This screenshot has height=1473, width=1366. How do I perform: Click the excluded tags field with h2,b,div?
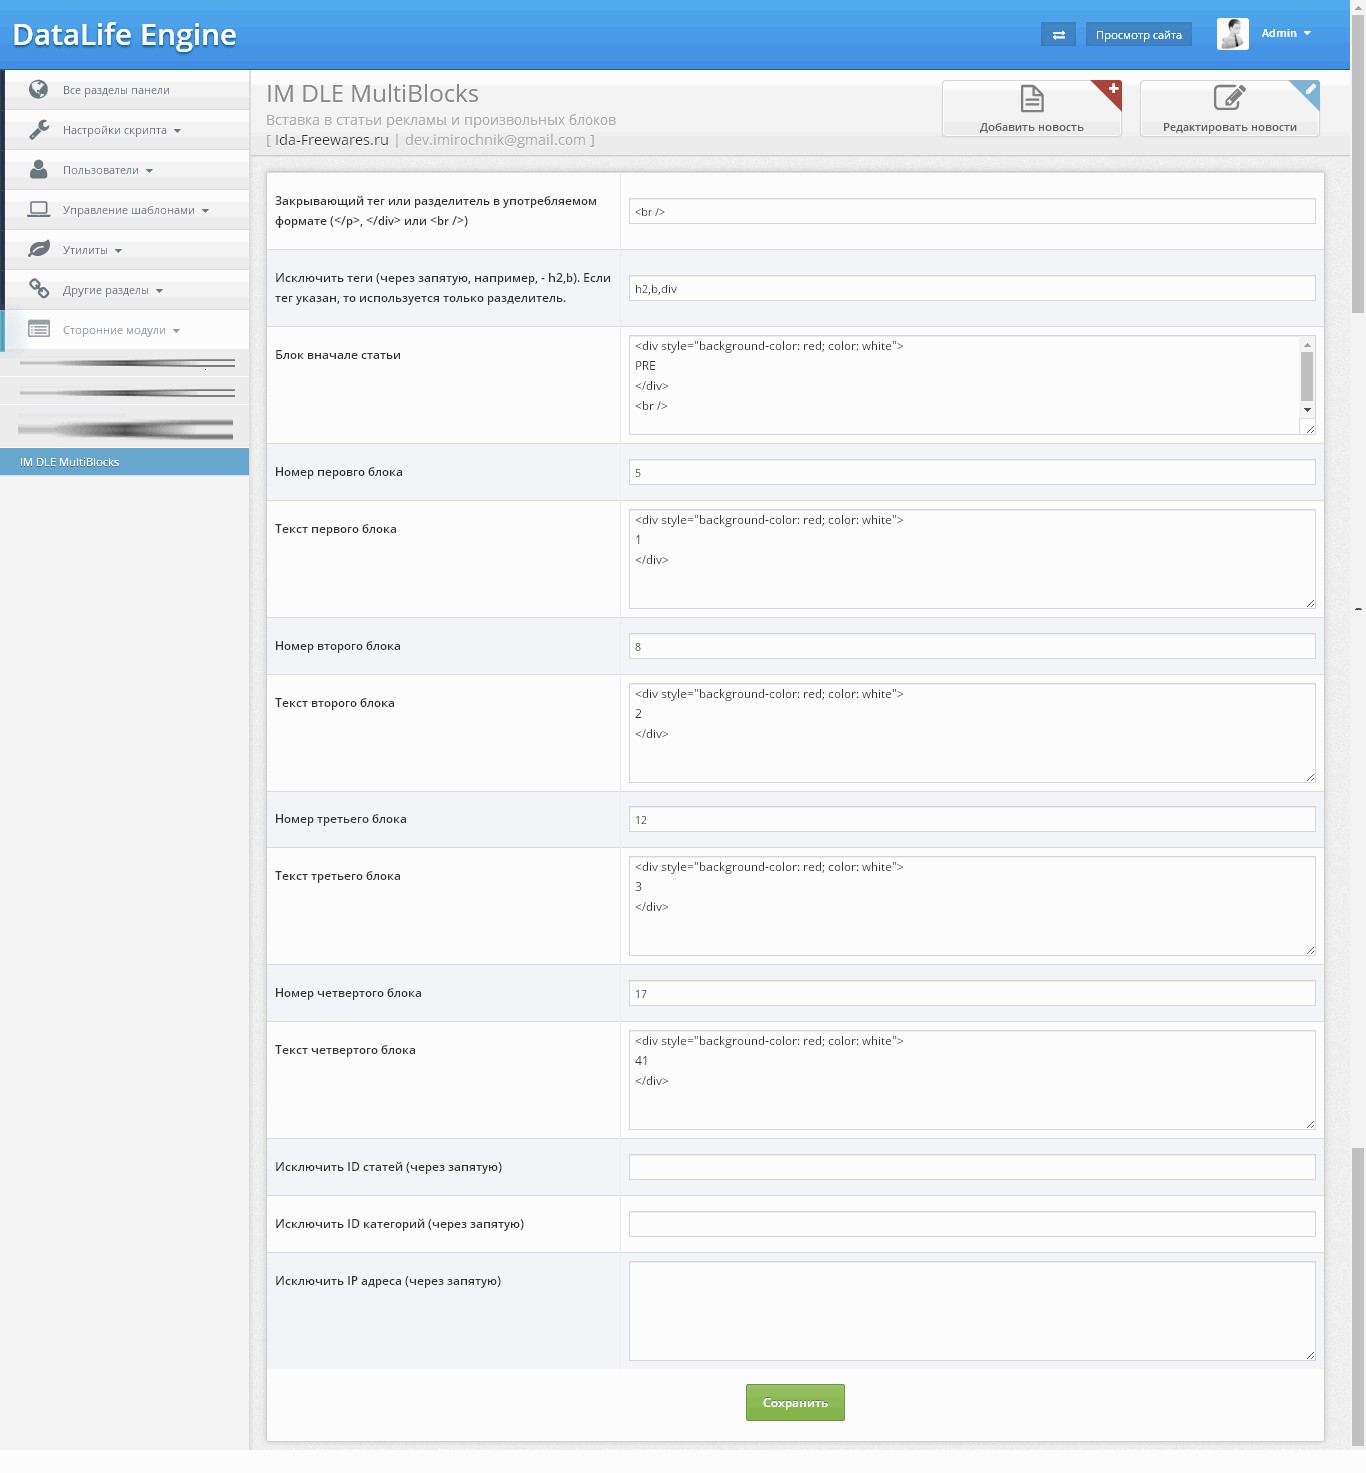tap(972, 288)
